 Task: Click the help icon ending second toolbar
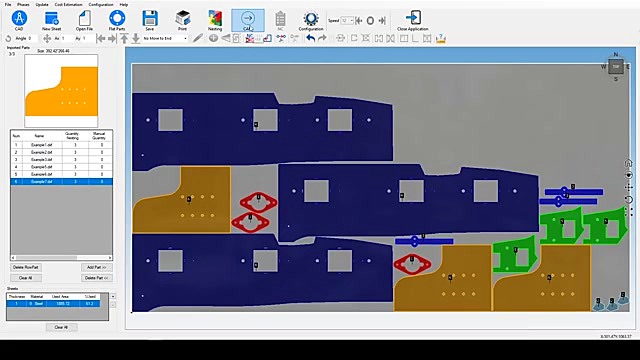pos(440,38)
